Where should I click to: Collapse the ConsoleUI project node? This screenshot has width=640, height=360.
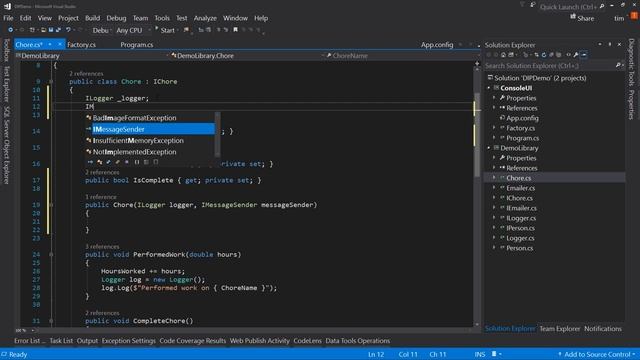tap(489, 88)
